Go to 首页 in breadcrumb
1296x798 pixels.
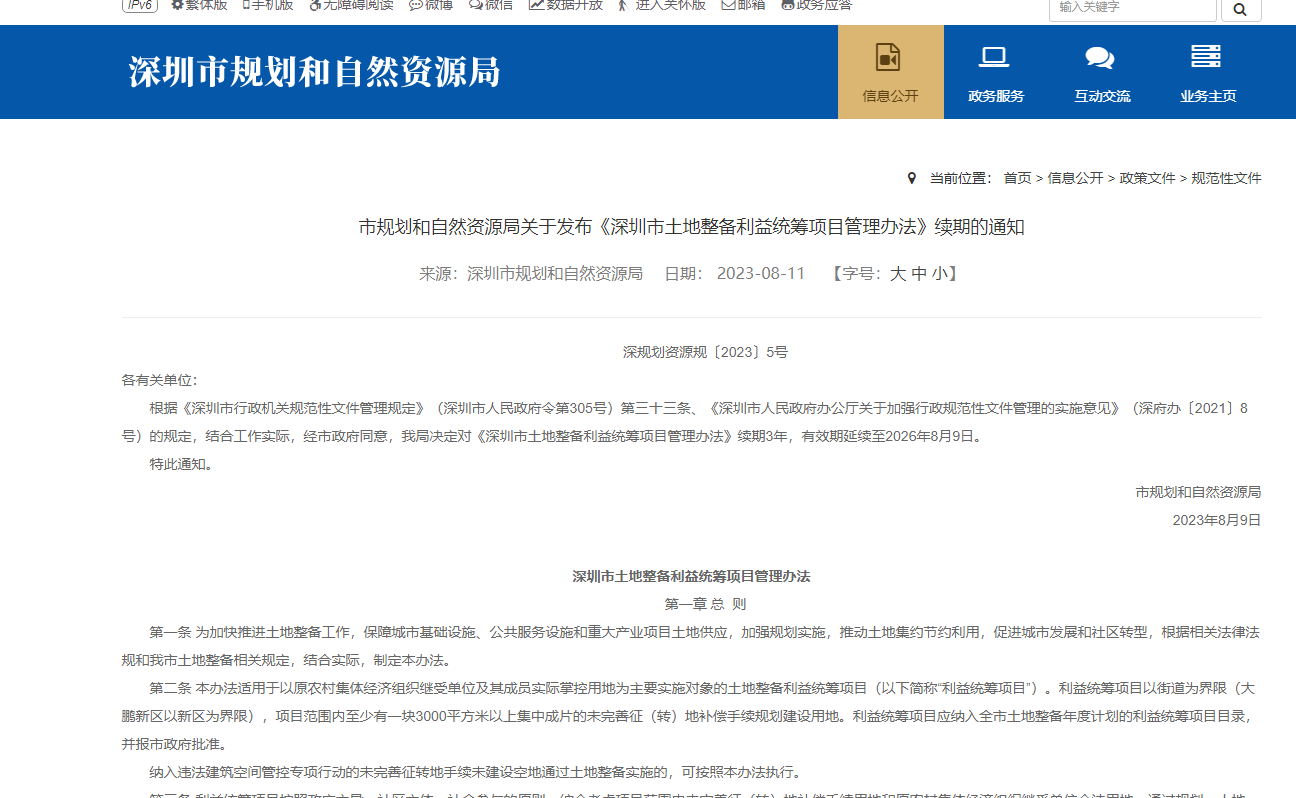[1017, 178]
